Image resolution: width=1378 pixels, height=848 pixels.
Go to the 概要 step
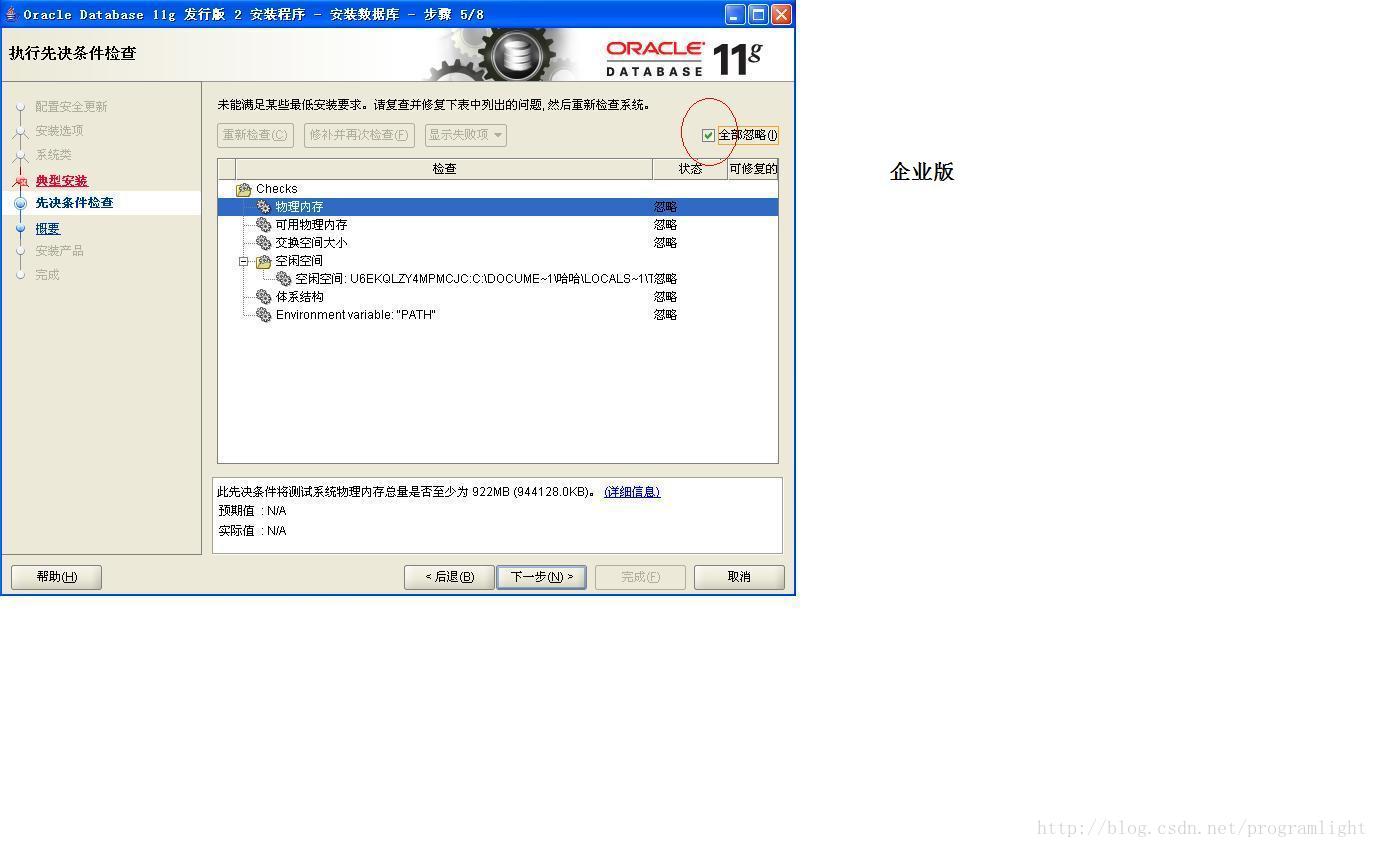click(x=48, y=229)
